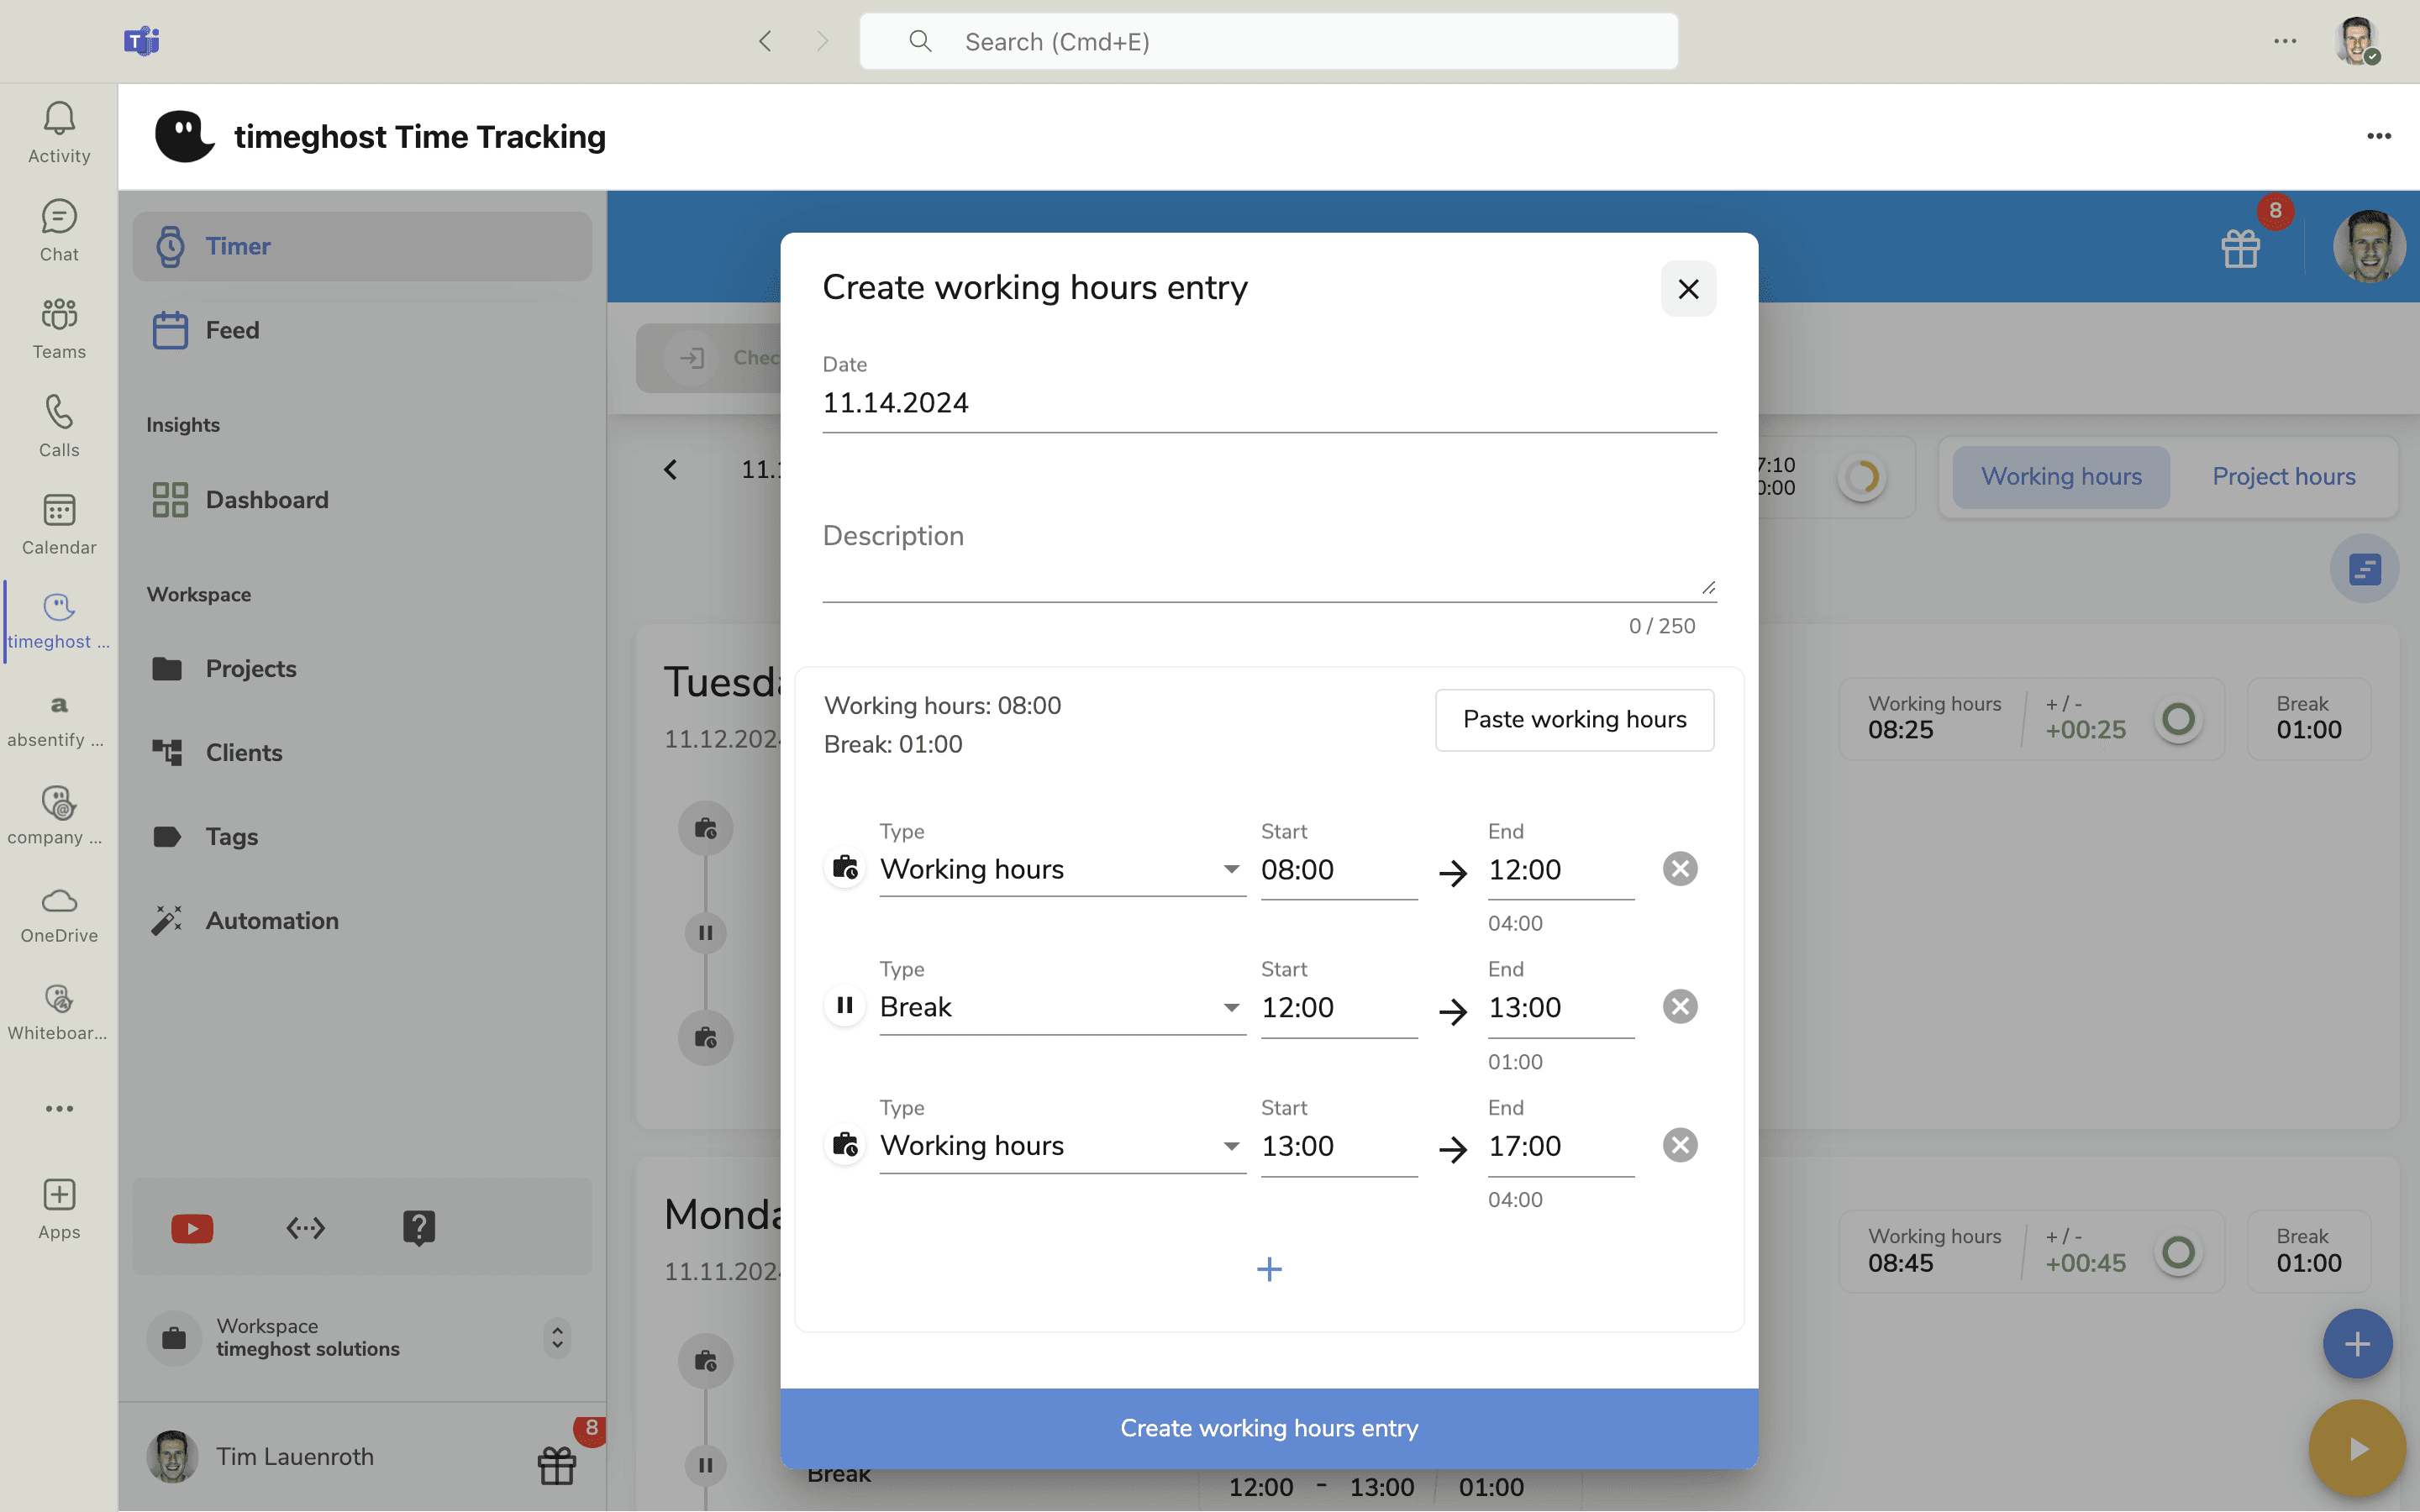
Task: Open Tags in Workspace menu
Action: pos(362,836)
